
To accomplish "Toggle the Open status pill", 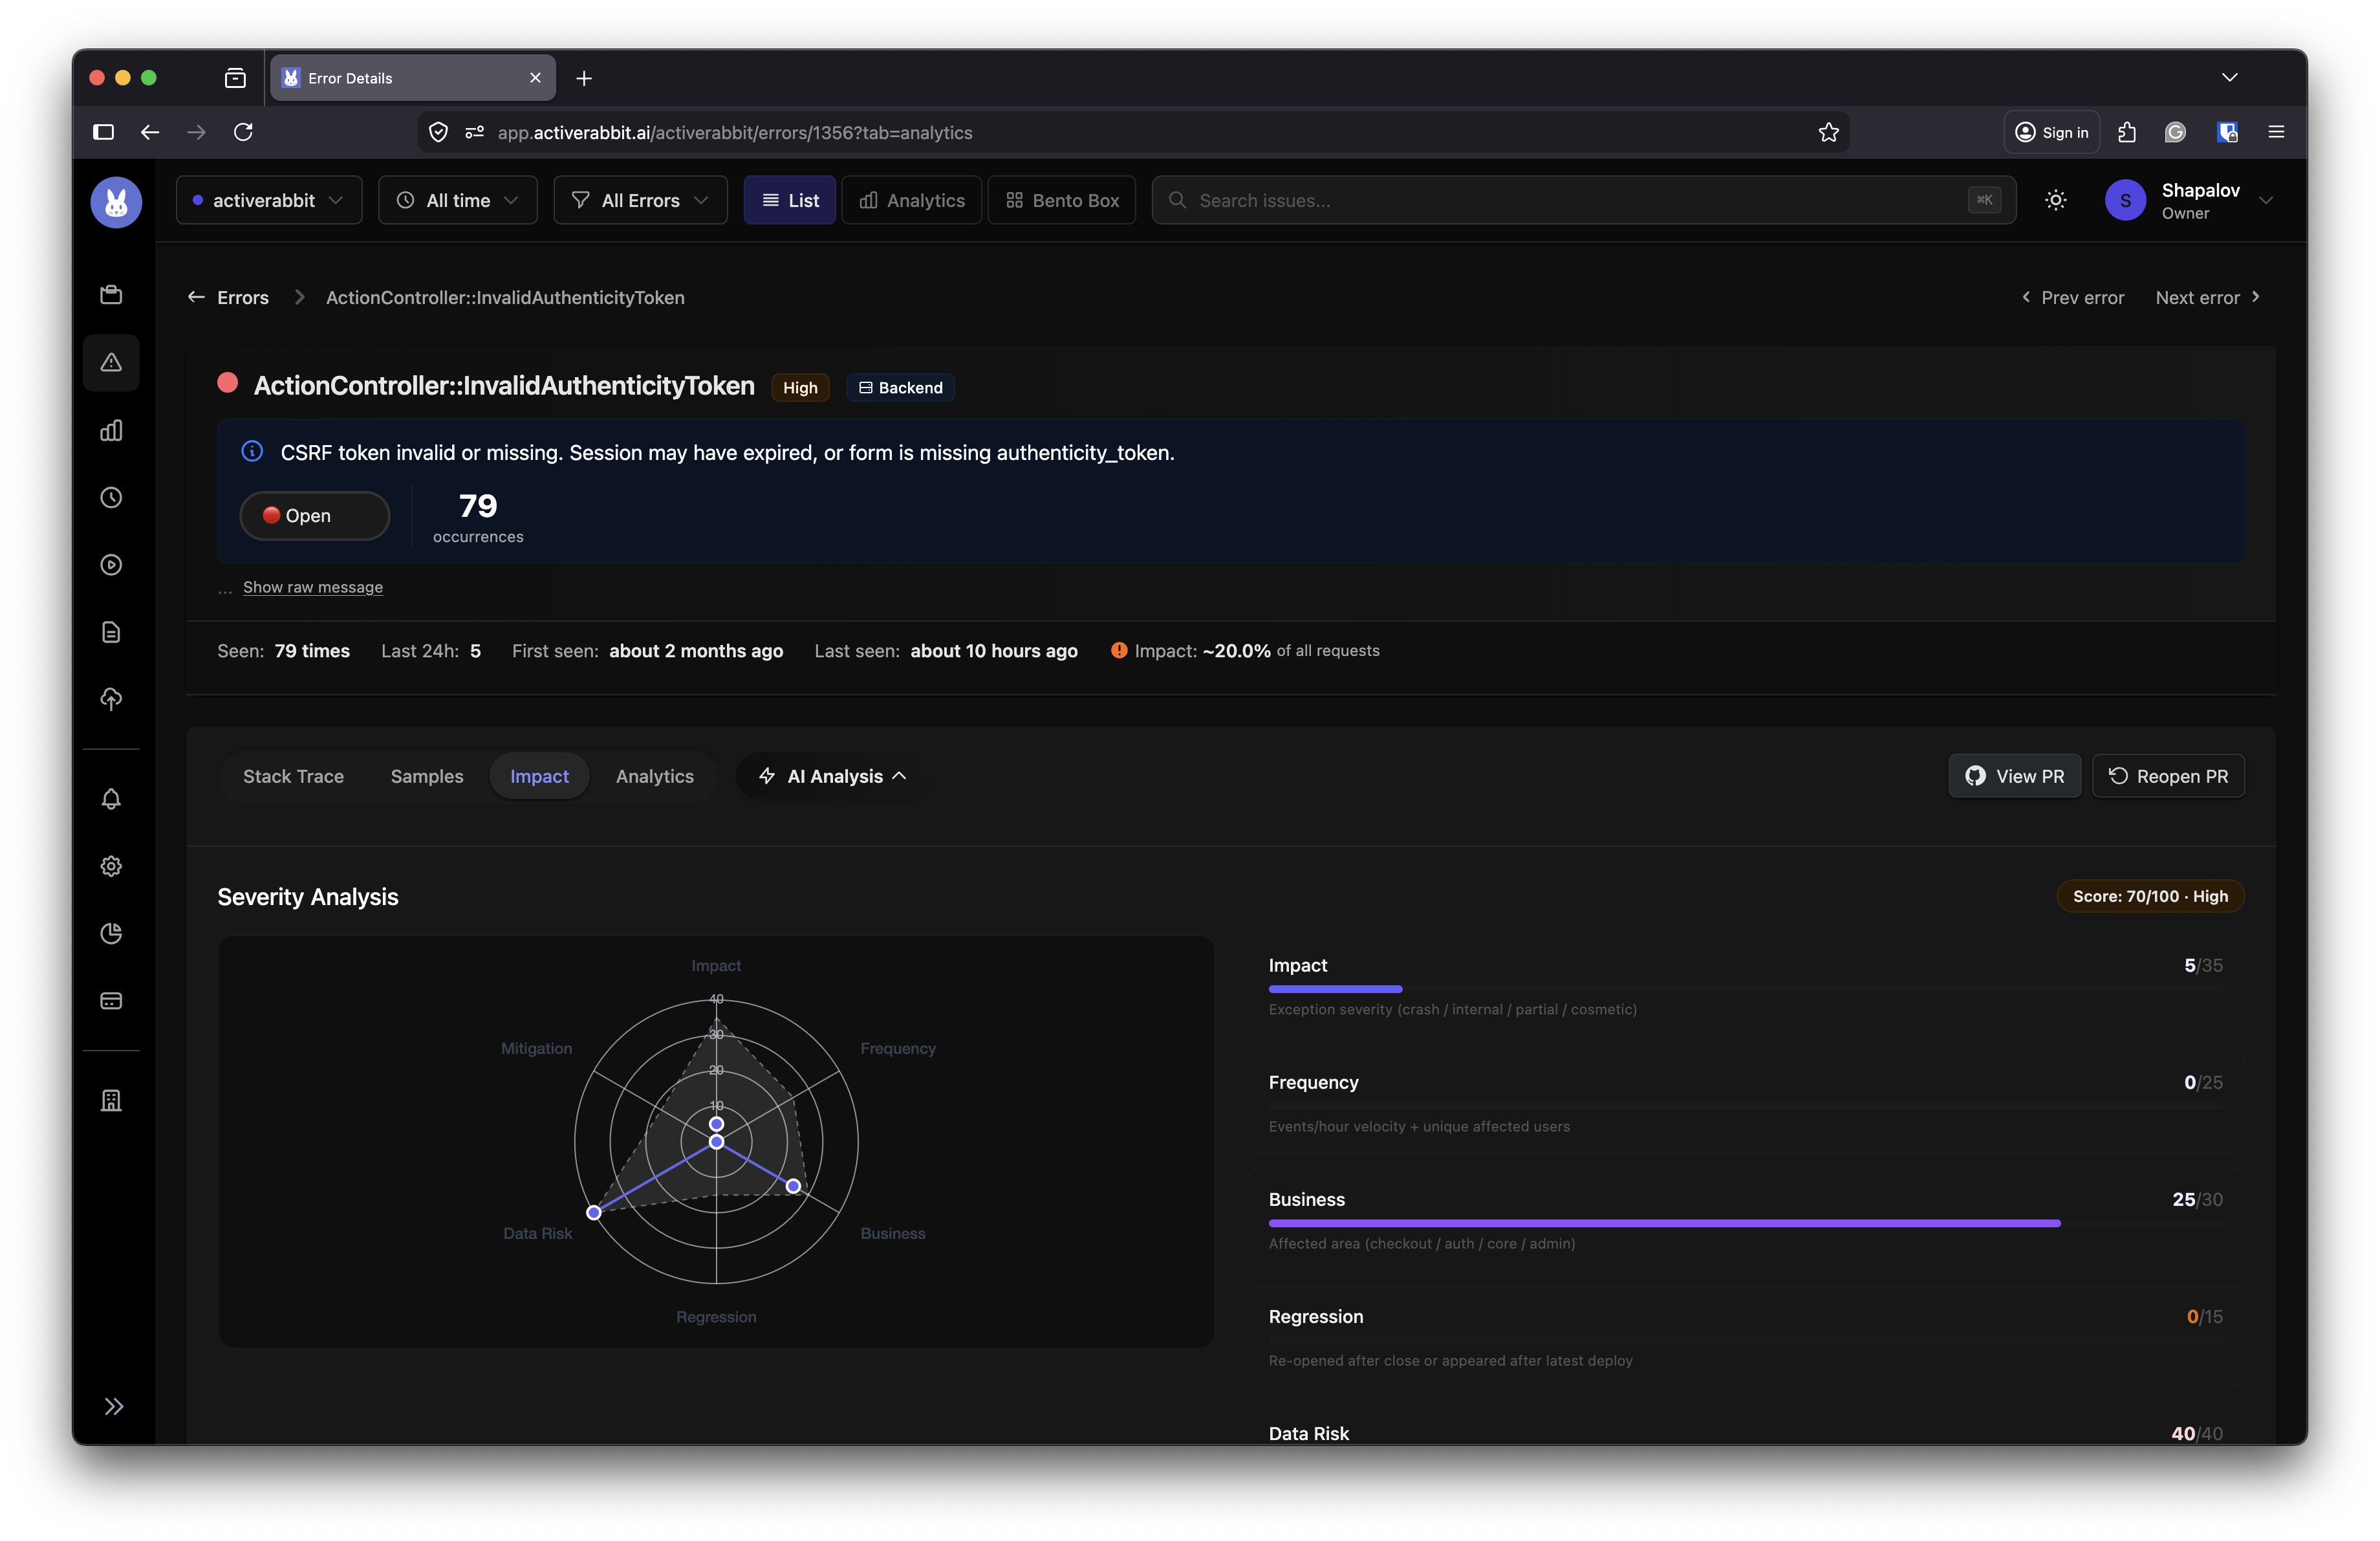I will 315,515.
